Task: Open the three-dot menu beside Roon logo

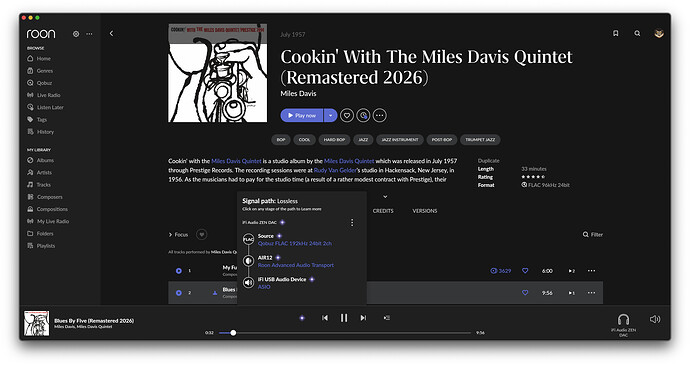Action: point(89,34)
